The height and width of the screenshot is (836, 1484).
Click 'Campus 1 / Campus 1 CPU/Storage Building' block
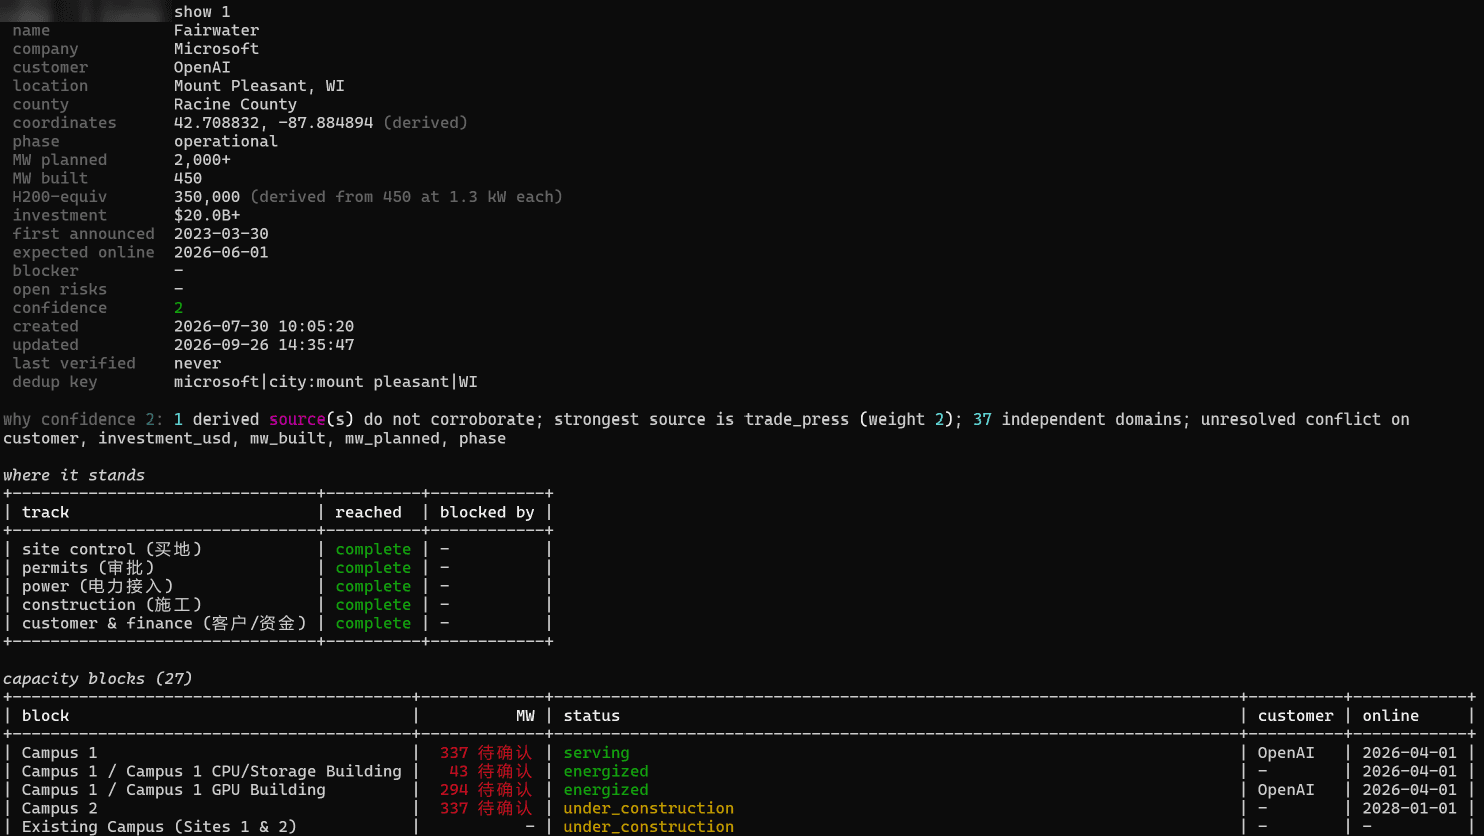tap(212, 771)
